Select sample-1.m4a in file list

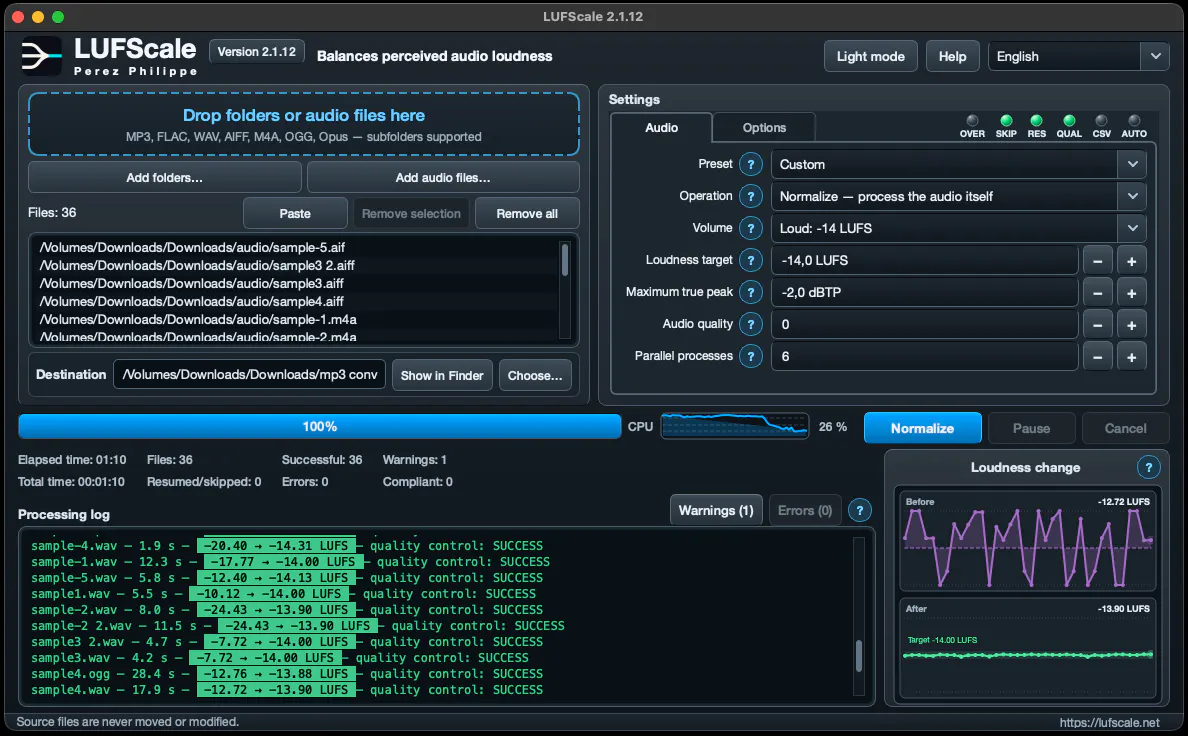pos(198,320)
